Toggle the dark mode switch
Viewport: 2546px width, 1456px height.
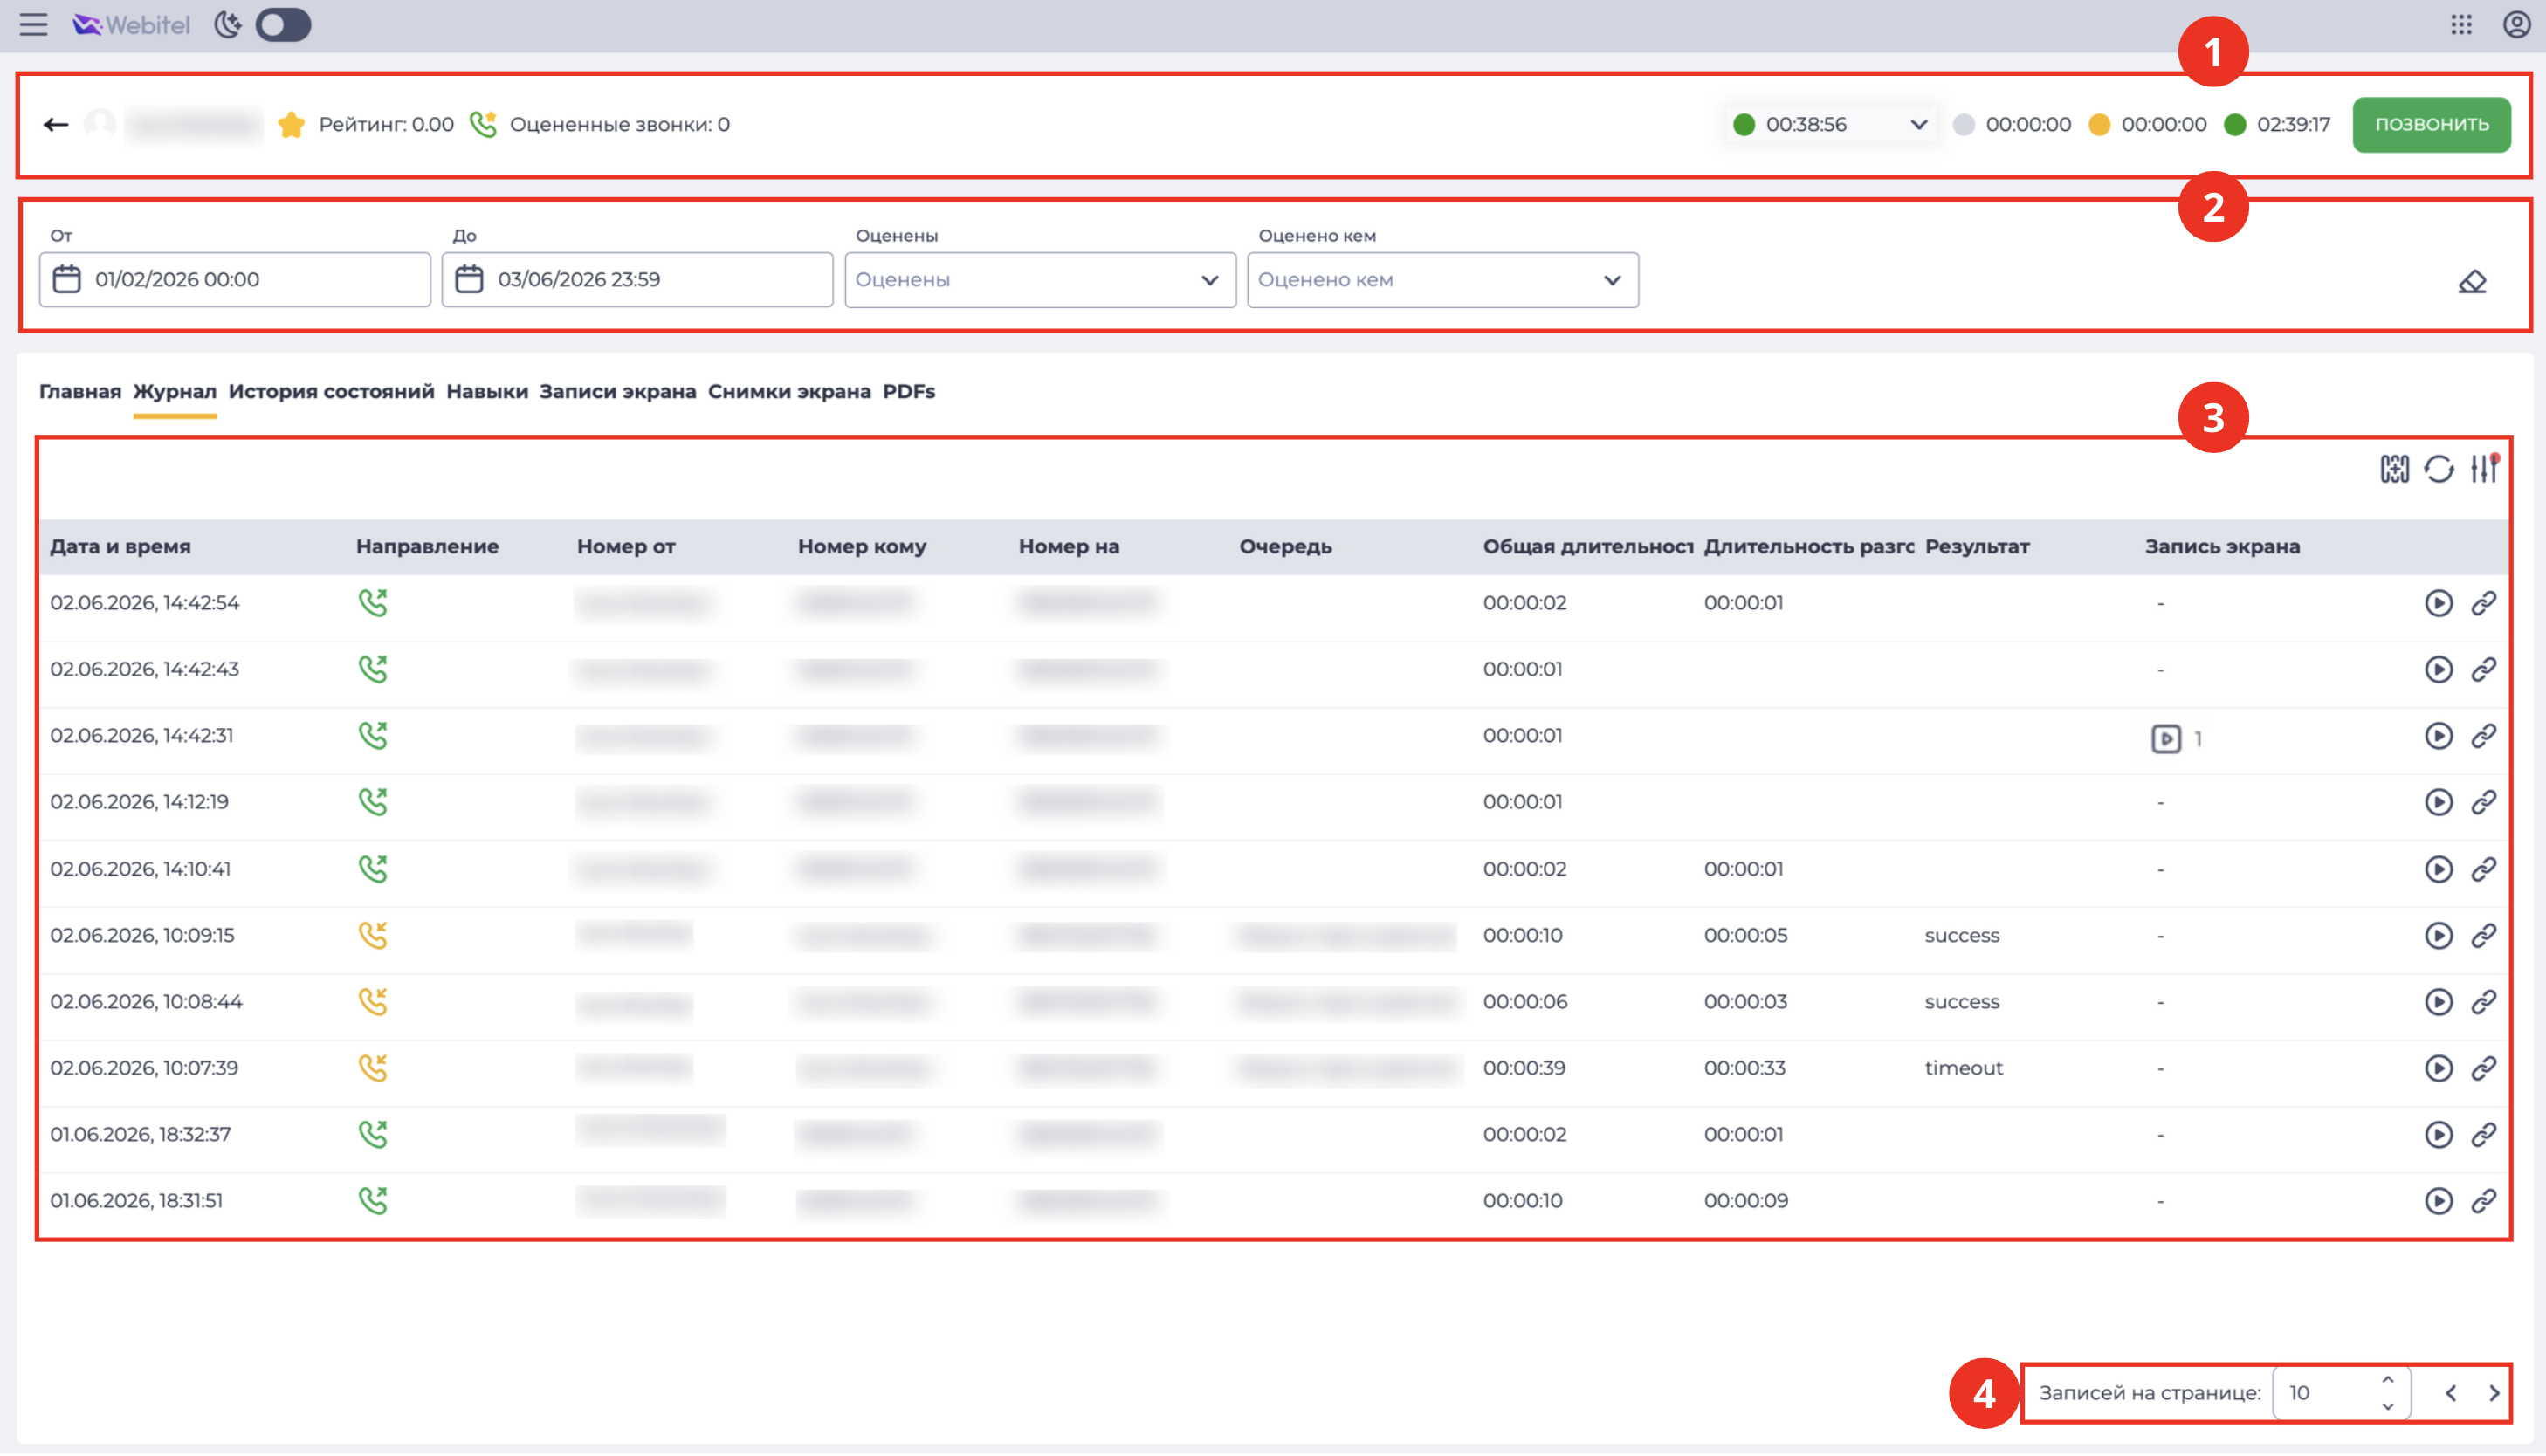coord(283,24)
